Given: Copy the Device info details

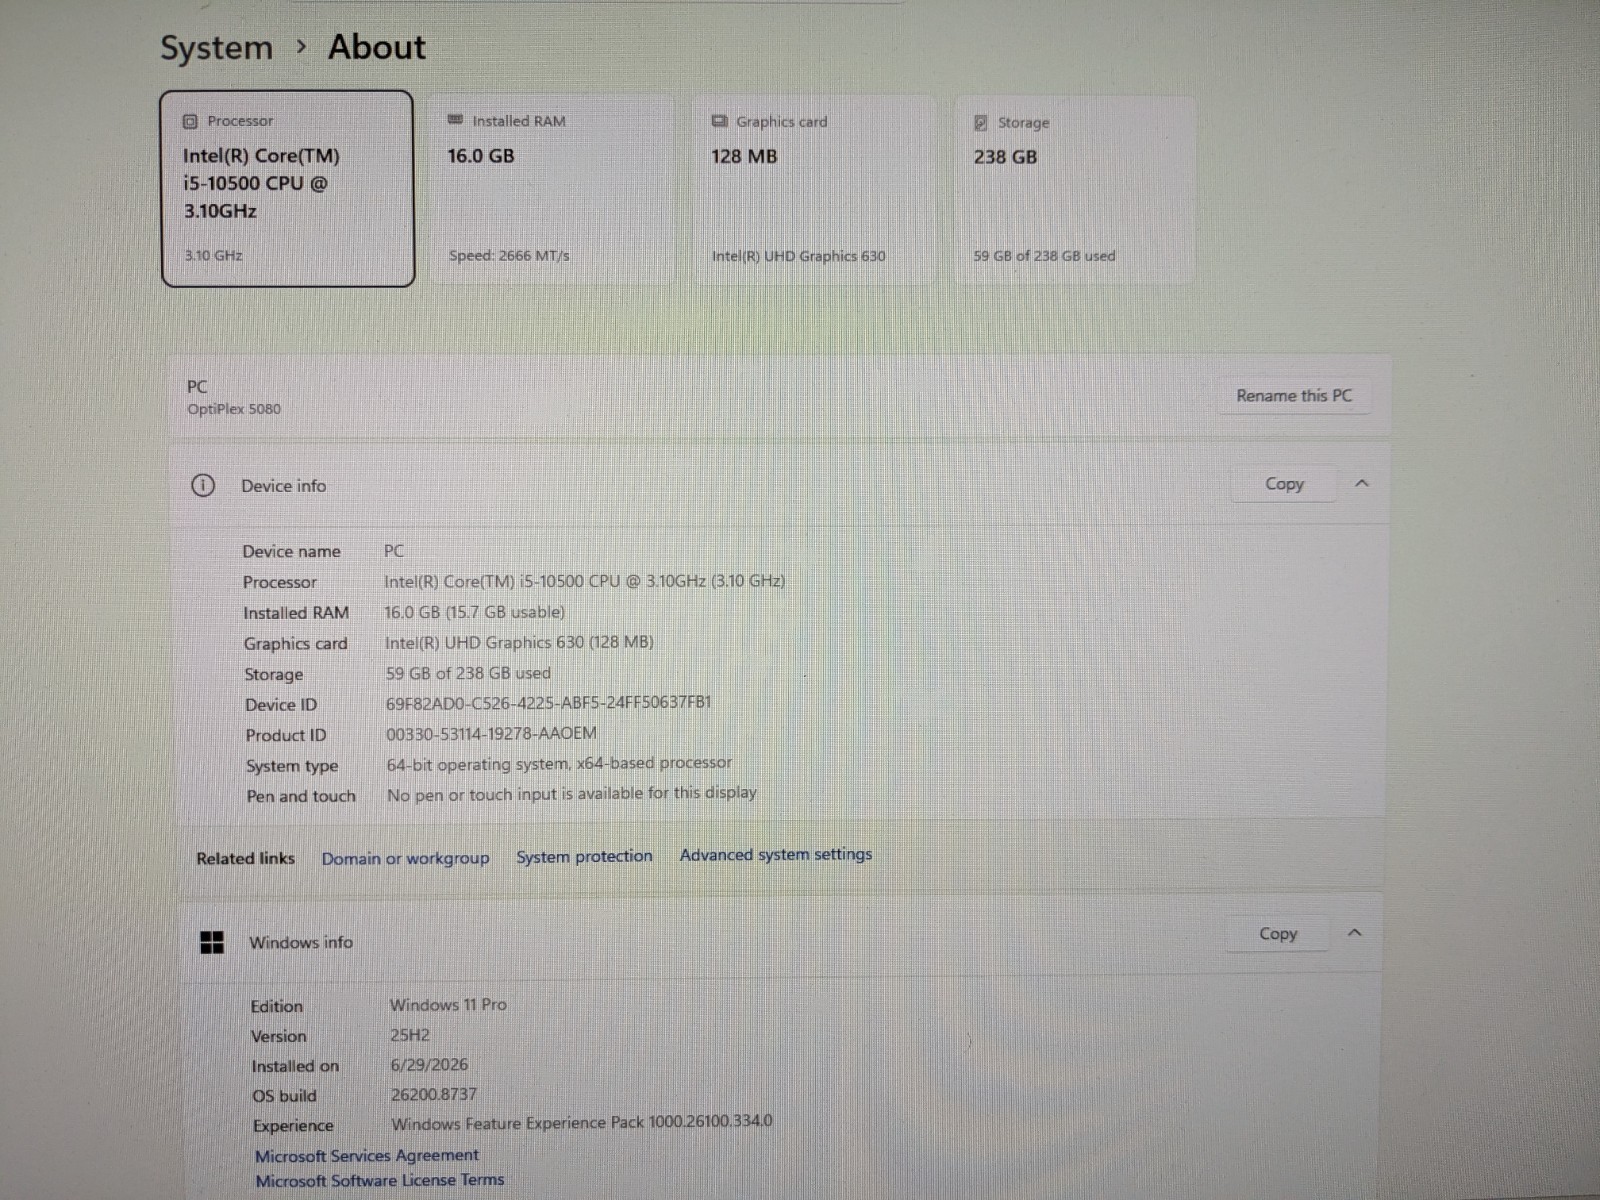Looking at the screenshot, I should 1284,484.
